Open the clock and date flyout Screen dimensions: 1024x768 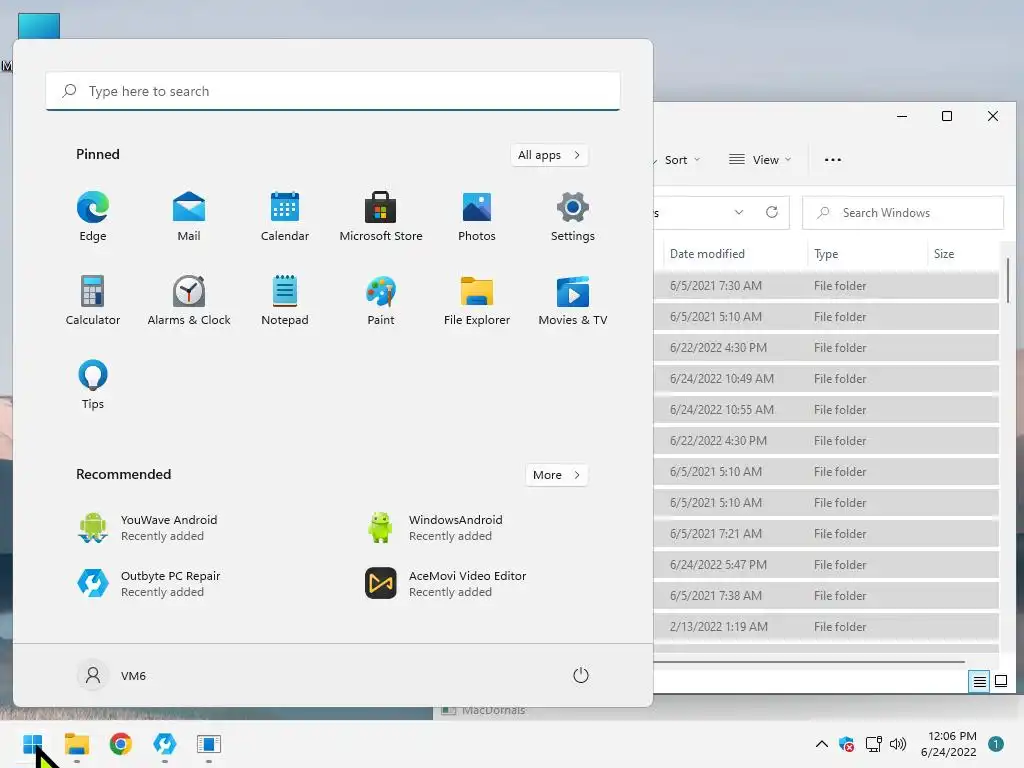[x=949, y=744]
